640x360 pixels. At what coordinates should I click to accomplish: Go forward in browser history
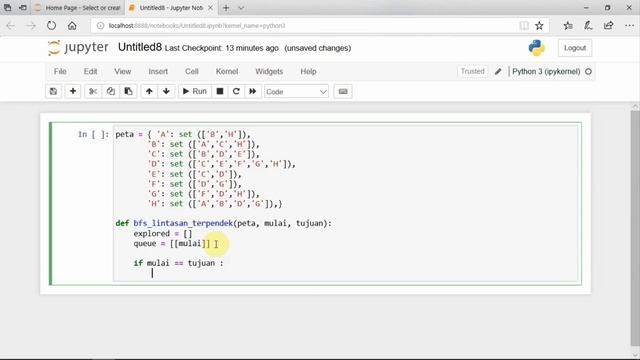click(x=31, y=26)
